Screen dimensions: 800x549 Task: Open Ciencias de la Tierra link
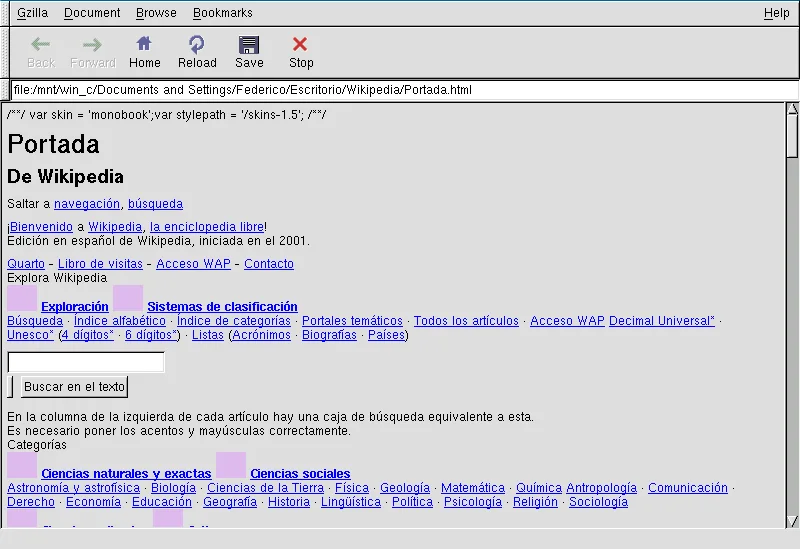(x=265, y=488)
